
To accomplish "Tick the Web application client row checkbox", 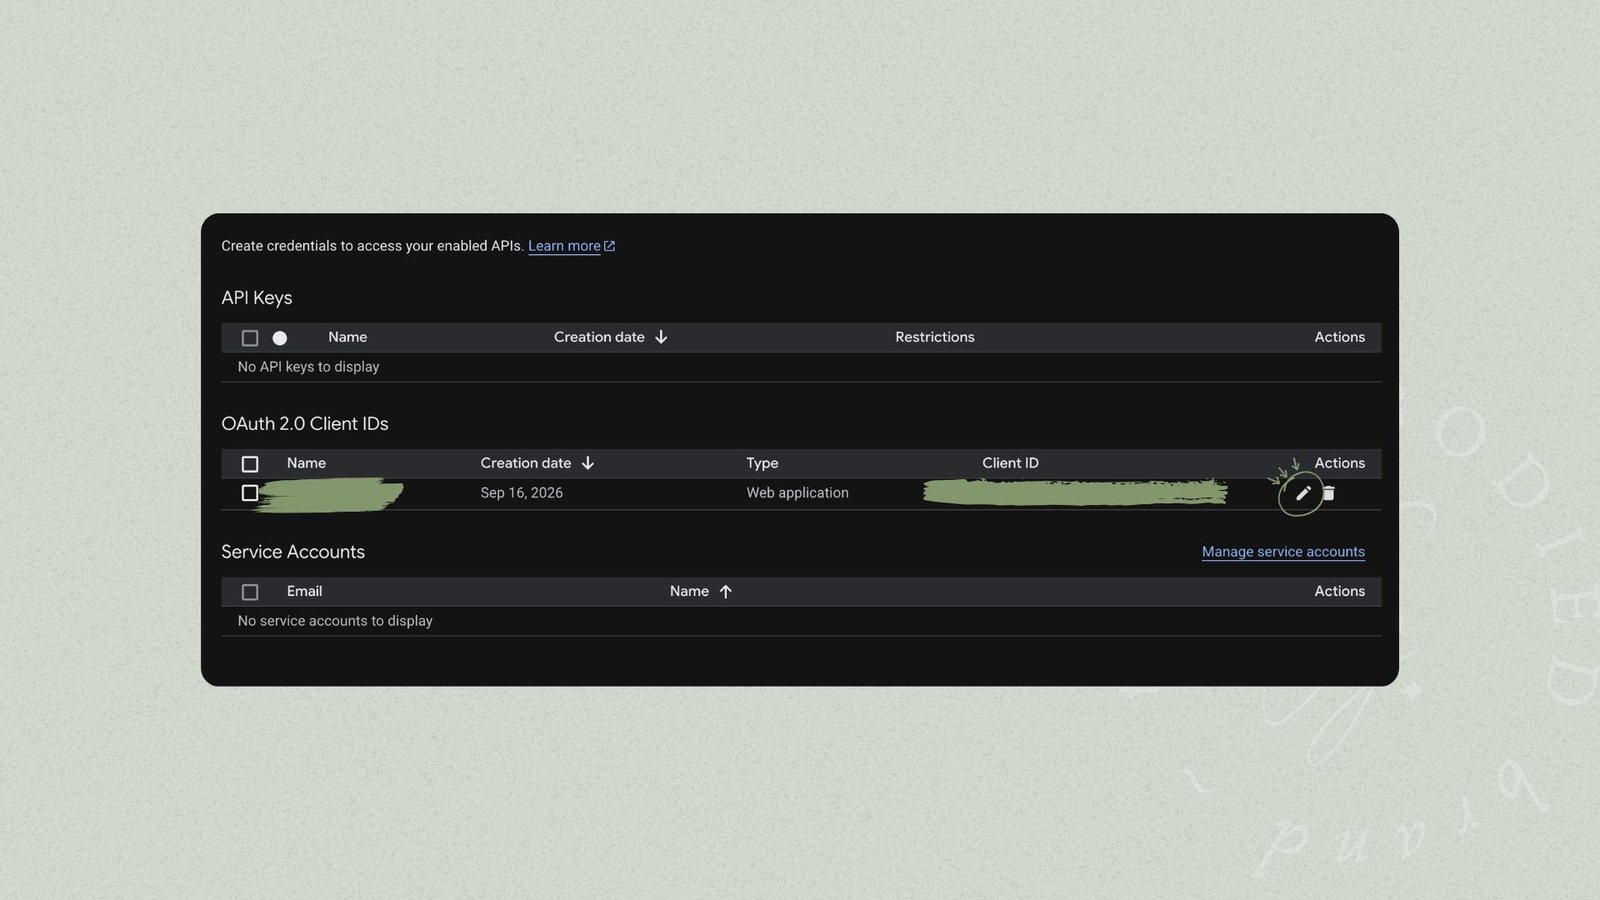I will click(250, 493).
